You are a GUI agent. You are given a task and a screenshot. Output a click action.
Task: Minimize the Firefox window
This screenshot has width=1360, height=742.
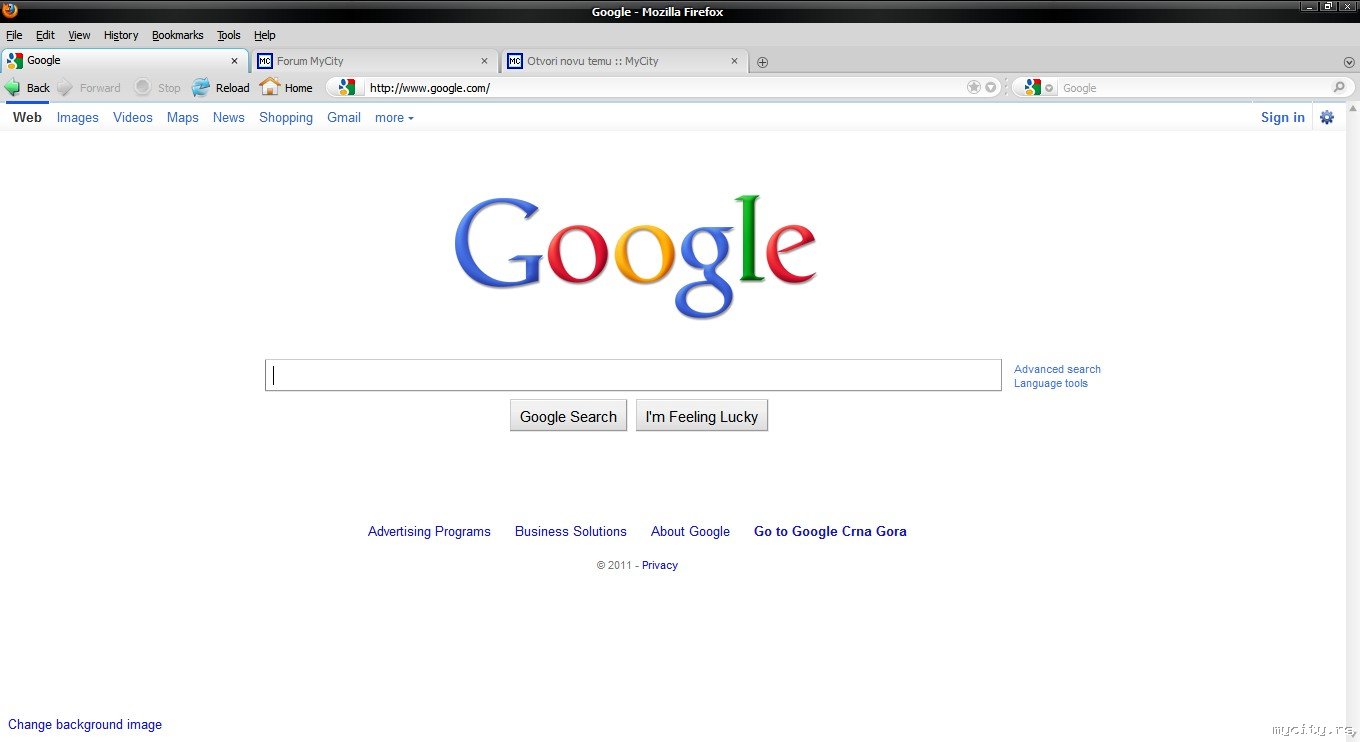(1309, 7)
